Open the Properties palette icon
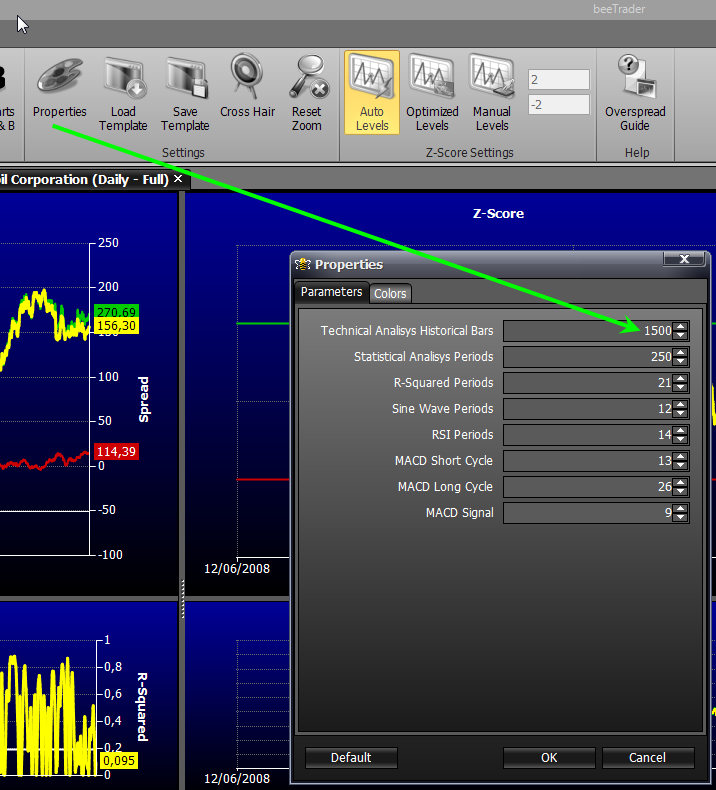716x790 pixels. [x=60, y=78]
